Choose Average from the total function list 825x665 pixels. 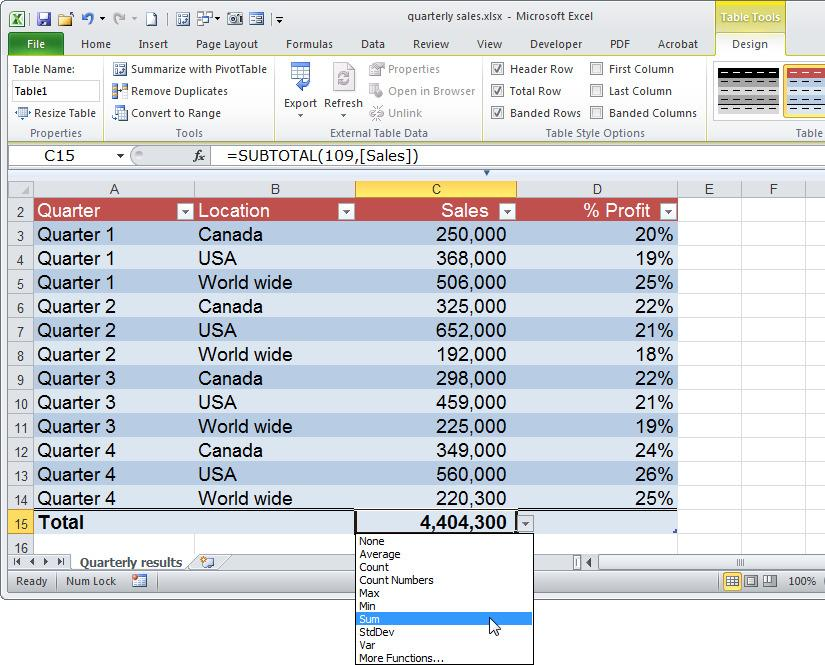(444, 554)
